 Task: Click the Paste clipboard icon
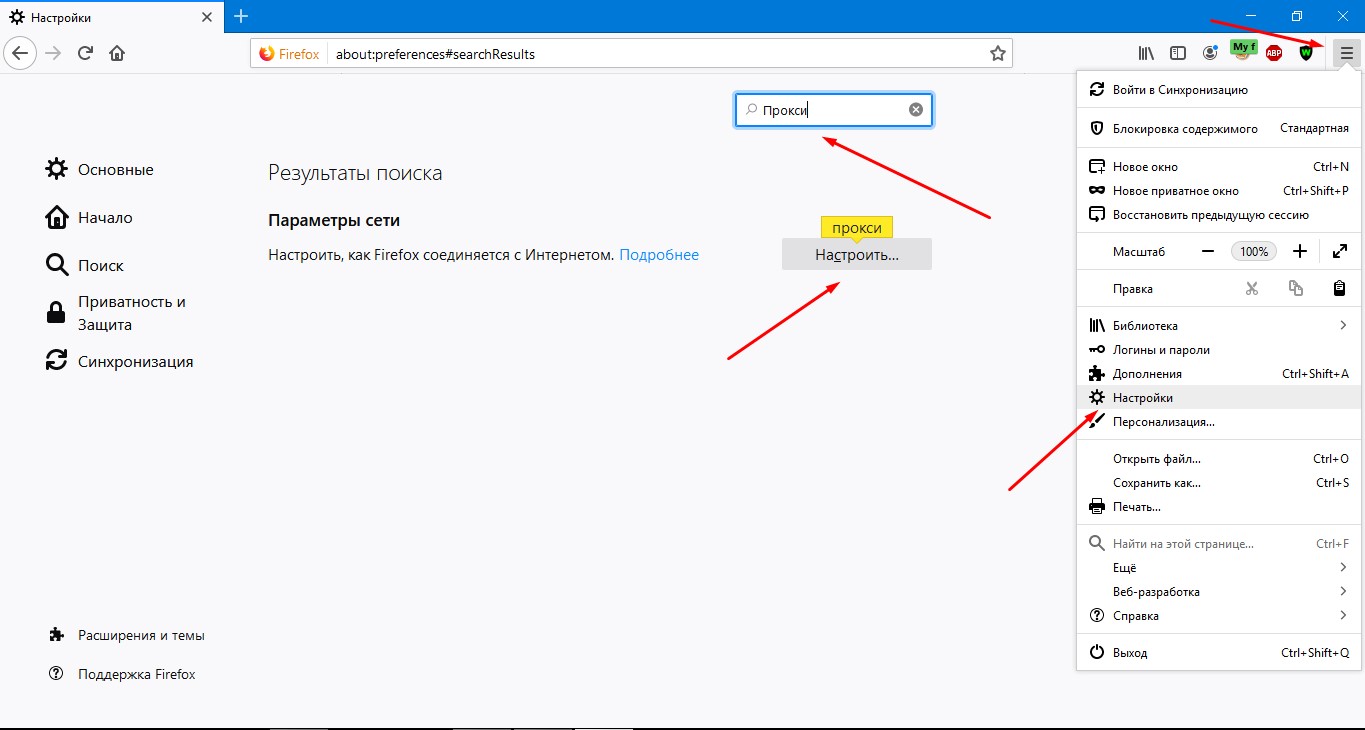pos(1339,289)
